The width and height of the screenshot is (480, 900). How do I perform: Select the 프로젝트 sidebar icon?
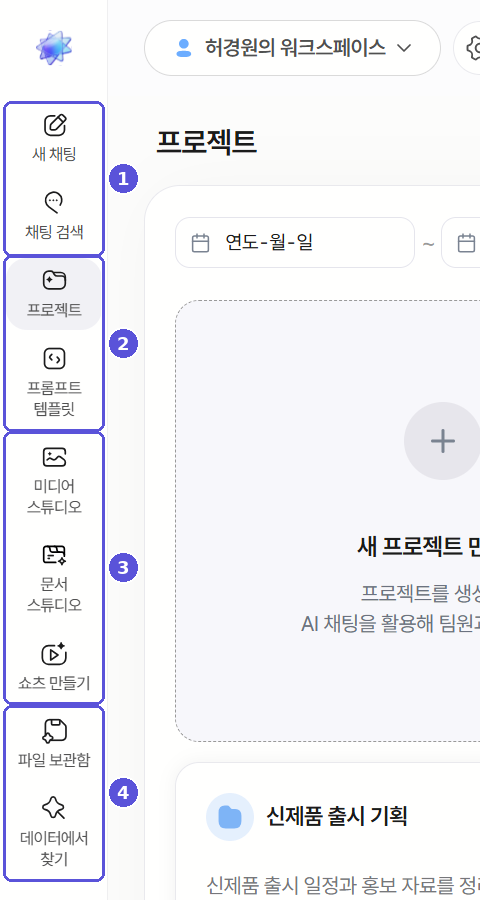coord(54,280)
